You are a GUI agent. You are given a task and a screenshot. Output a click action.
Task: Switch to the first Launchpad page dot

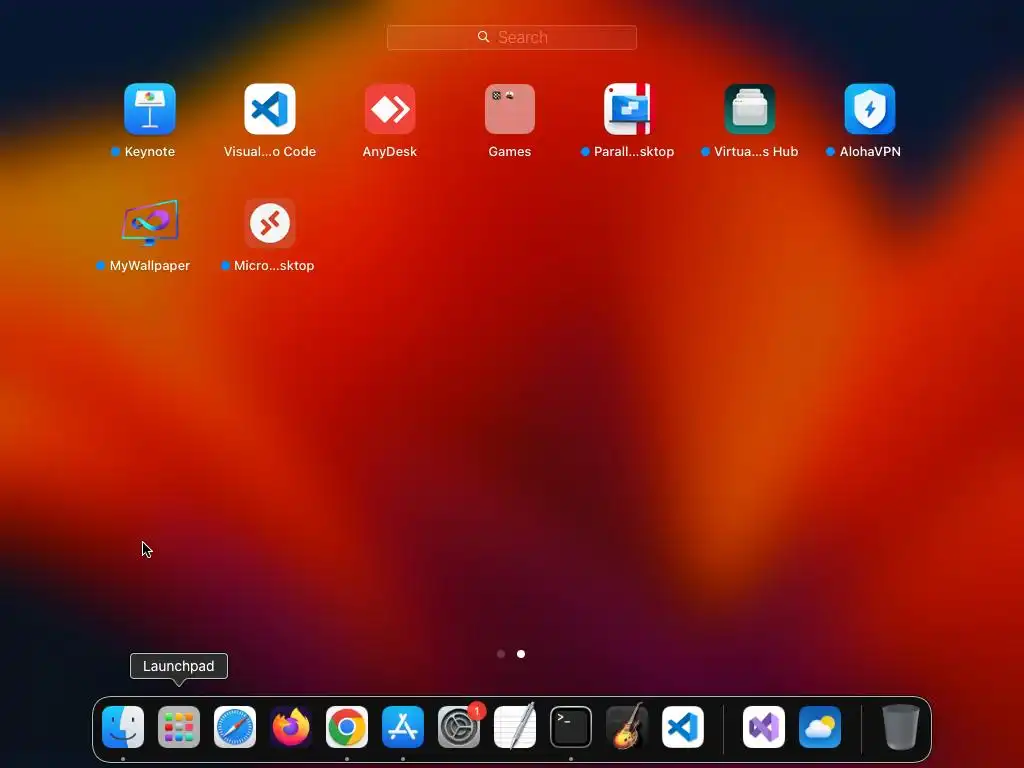pyautogui.click(x=501, y=654)
